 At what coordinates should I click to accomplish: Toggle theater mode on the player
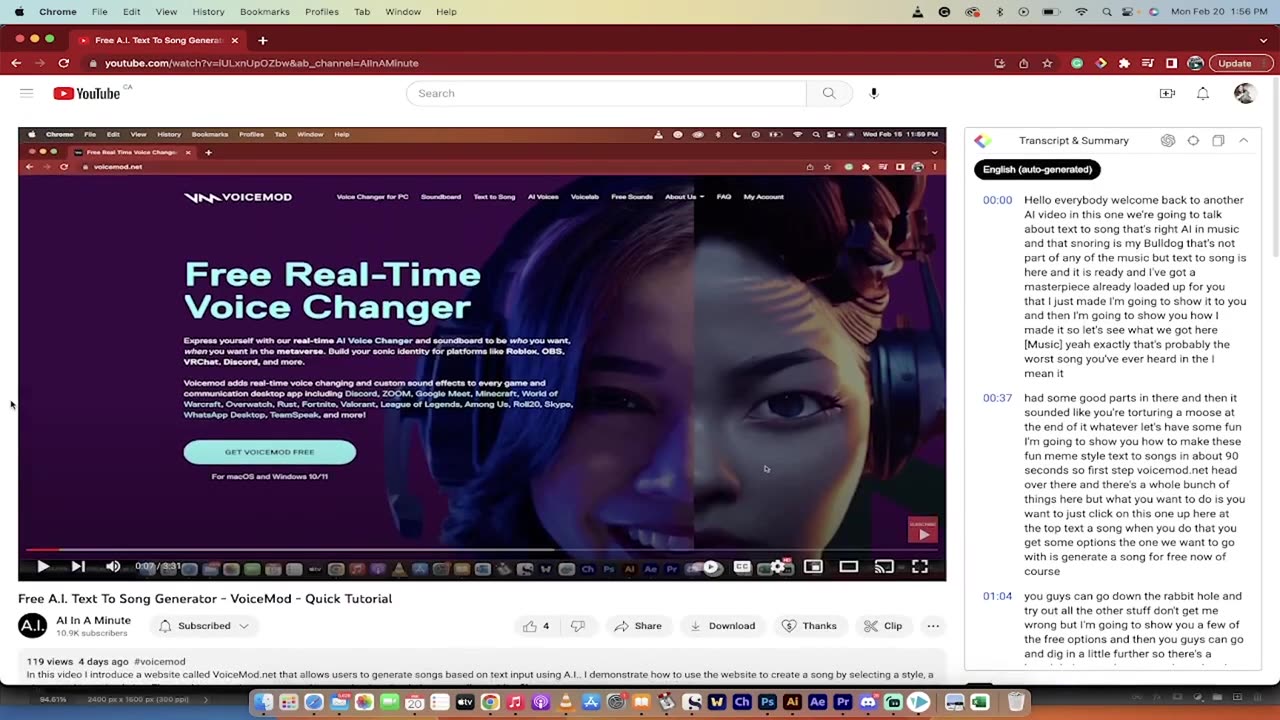(x=849, y=567)
